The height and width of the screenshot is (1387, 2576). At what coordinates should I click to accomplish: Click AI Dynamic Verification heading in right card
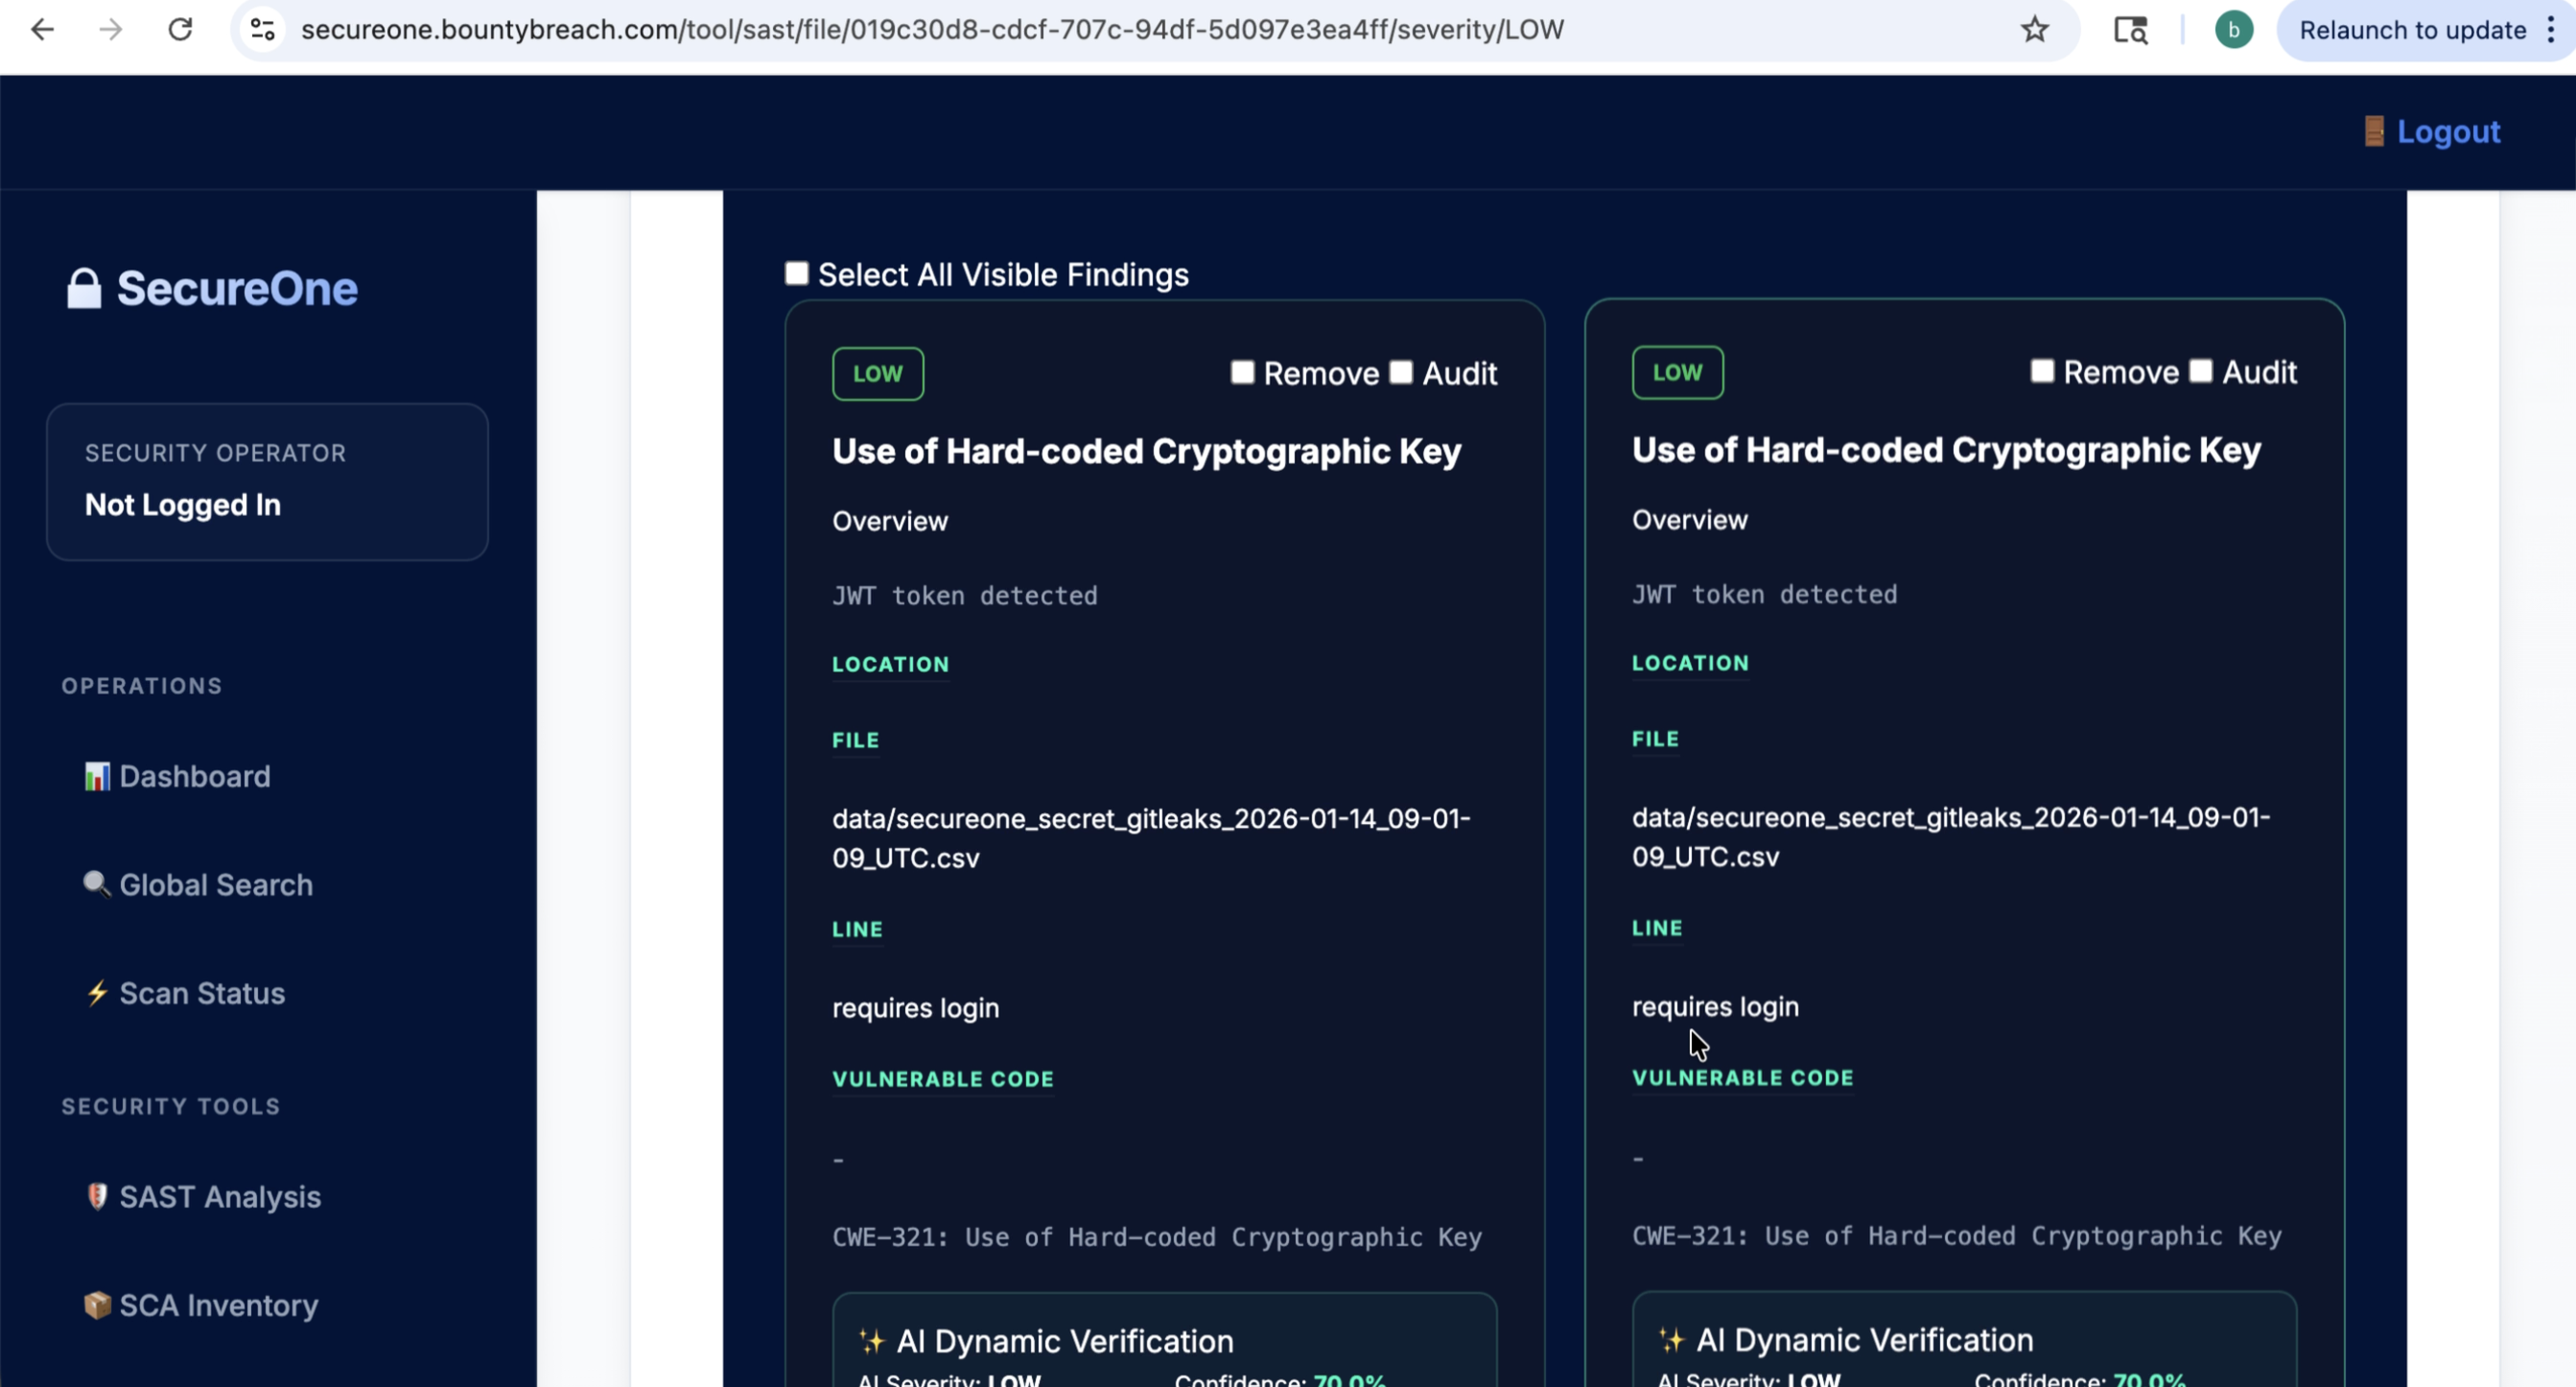click(x=1865, y=1340)
